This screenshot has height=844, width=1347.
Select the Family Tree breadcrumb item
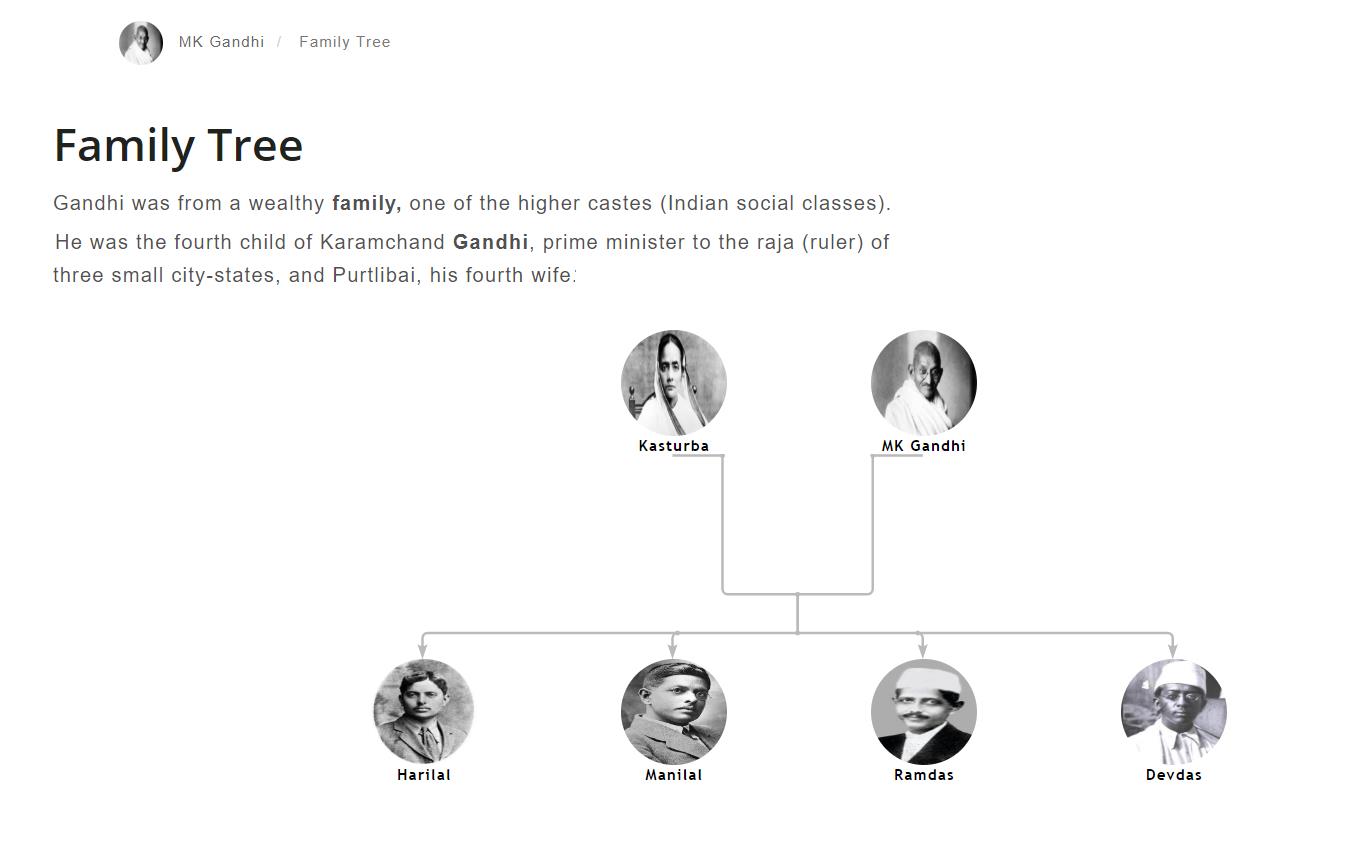click(344, 42)
